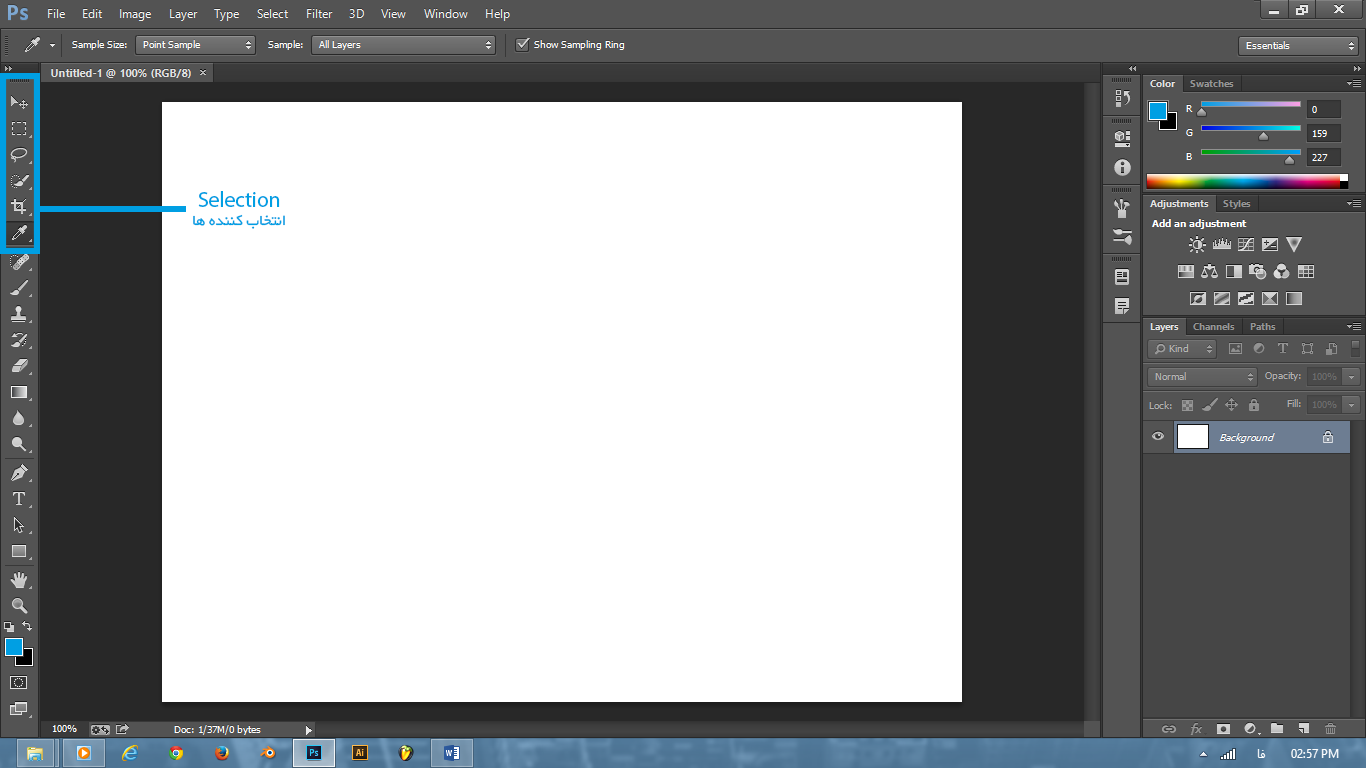The image size is (1366, 768).
Task: Select the Rectangular Marquee tool
Action: pos(19,128)
